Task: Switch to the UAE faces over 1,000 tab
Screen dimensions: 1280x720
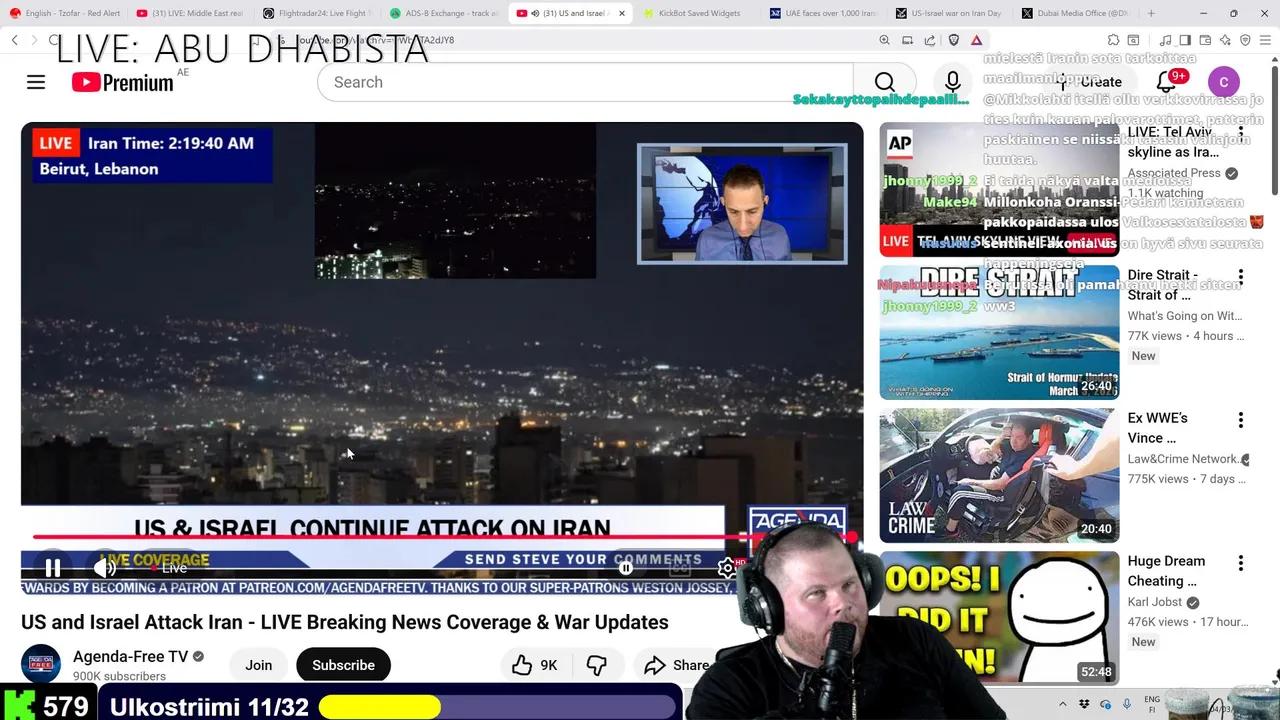Action: click(825, 13)
